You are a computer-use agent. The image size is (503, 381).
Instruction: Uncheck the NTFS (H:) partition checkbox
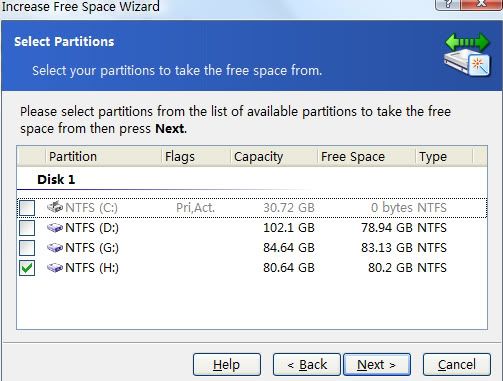27,268
